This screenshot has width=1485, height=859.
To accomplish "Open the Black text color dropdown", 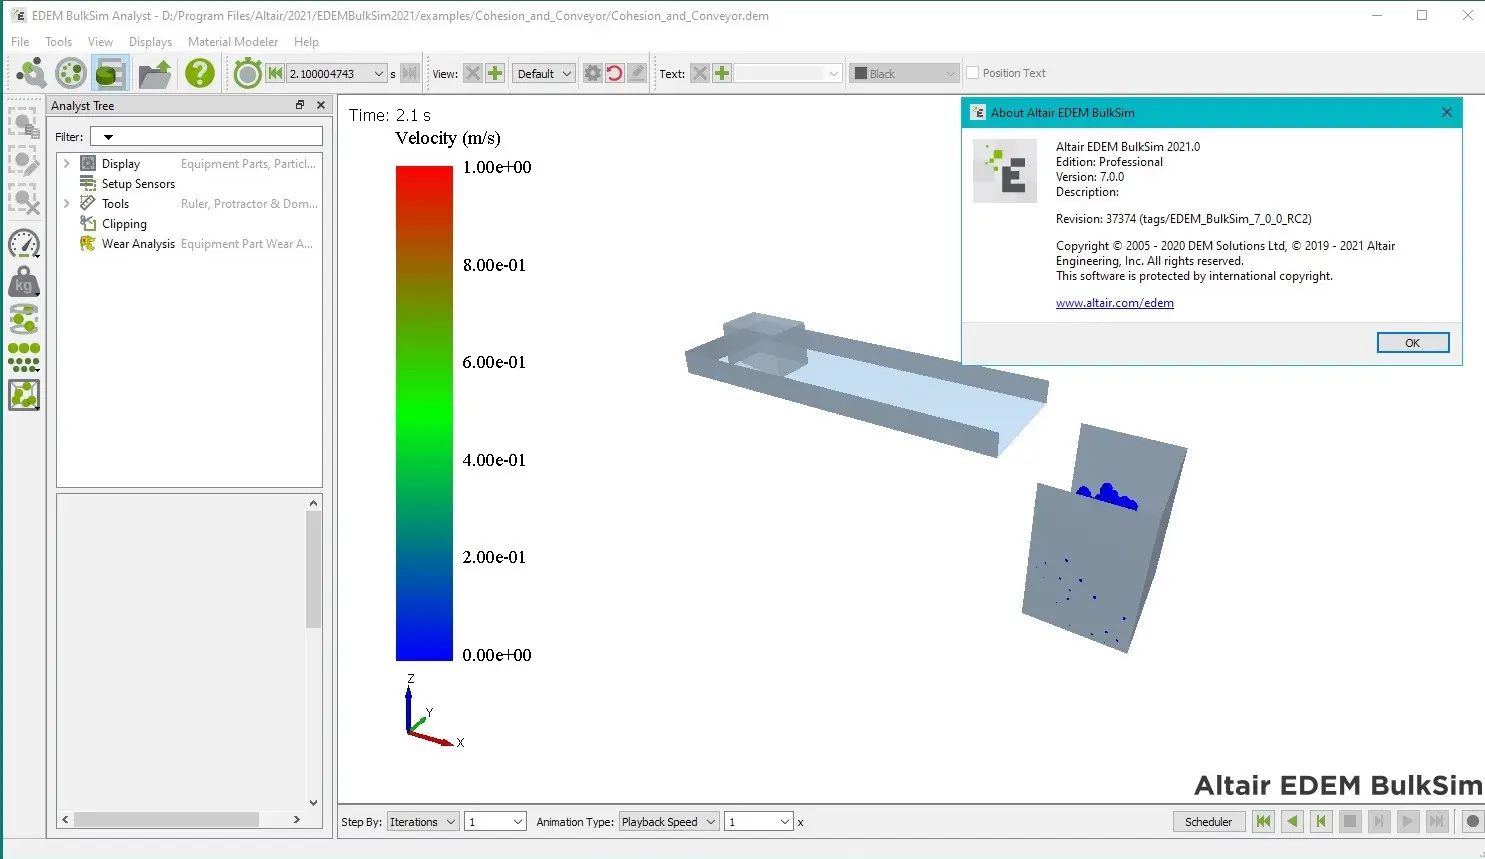I will (x=904, y=73).
